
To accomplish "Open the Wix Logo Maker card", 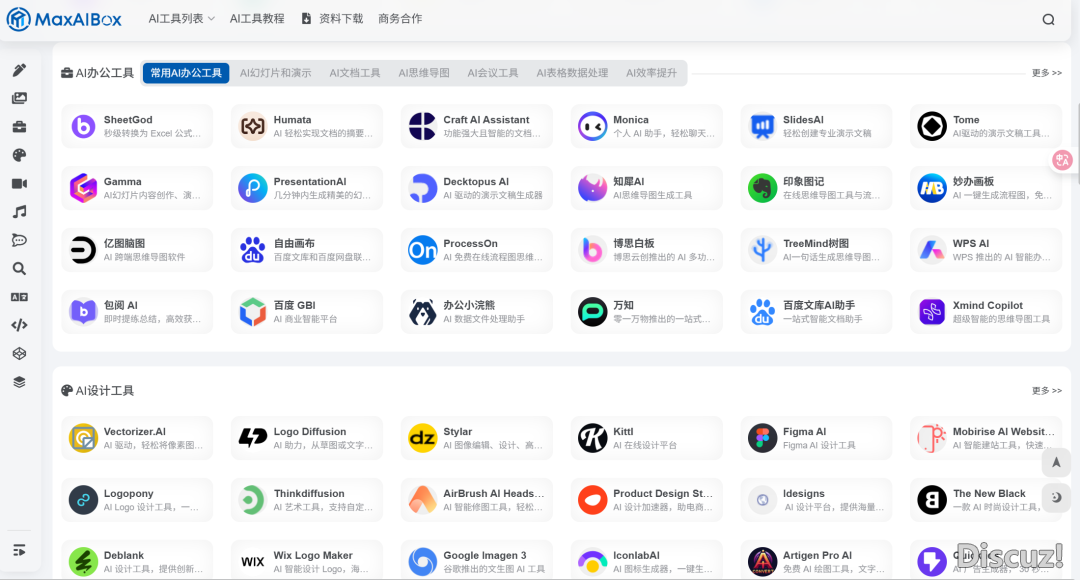I will click(x=307, y=561).
